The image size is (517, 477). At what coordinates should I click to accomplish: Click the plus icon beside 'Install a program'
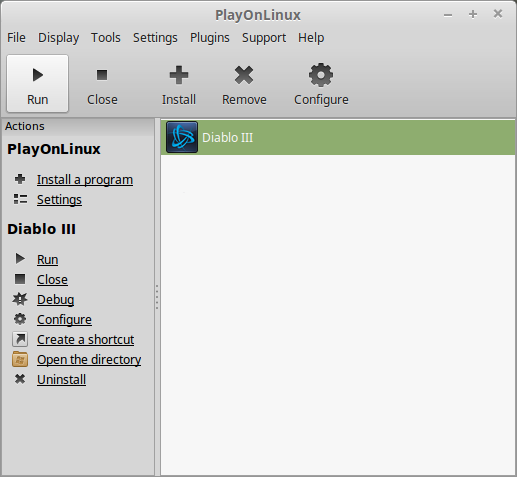point(20,179)
